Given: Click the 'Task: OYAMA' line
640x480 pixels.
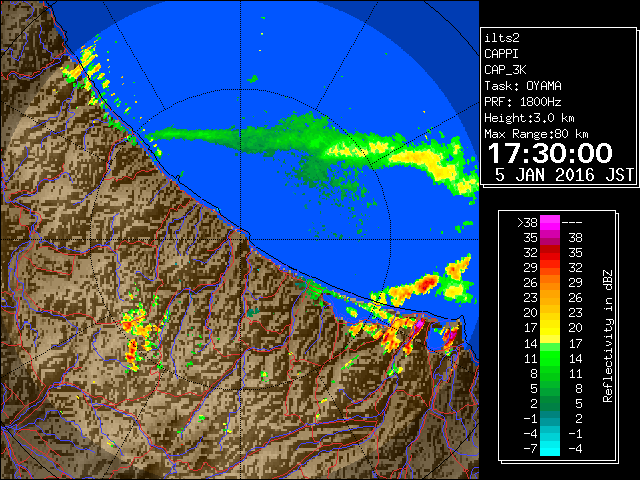Looking at the screenshot, I should [x=523, y=86].
